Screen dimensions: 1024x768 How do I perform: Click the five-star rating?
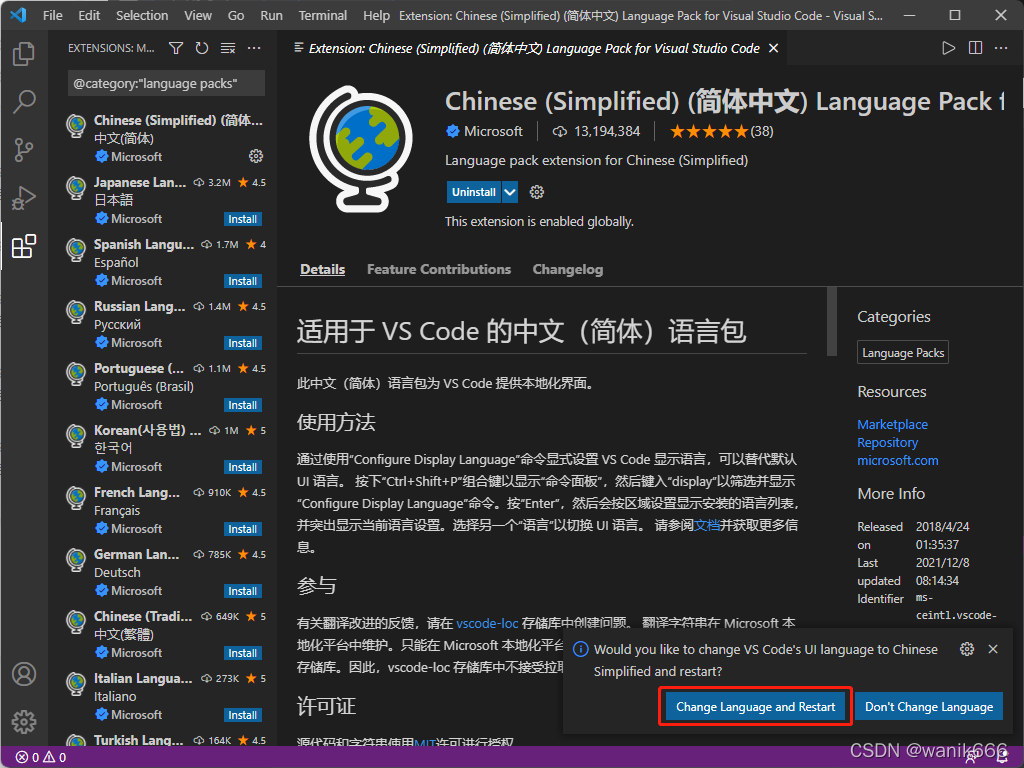[709, 132]
